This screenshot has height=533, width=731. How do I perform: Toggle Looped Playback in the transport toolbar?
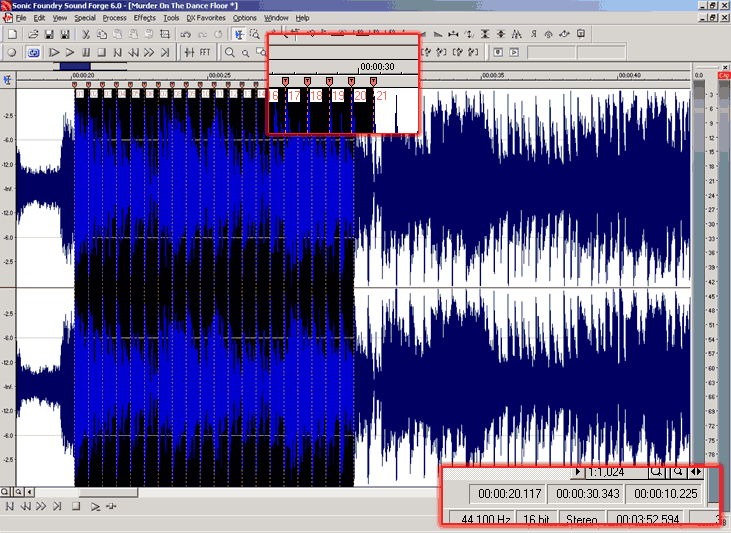33,52
